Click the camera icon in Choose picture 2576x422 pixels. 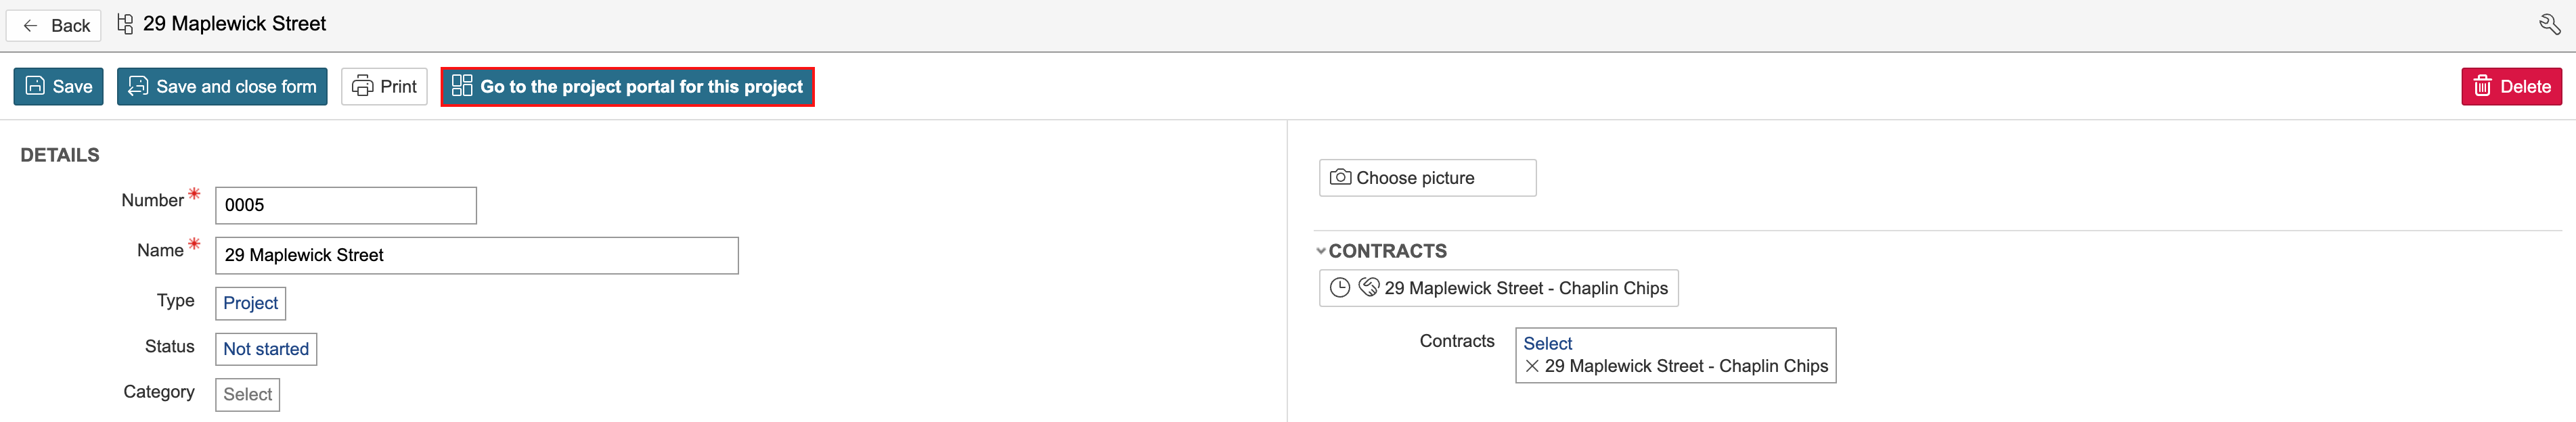(x=1340, y=177)
